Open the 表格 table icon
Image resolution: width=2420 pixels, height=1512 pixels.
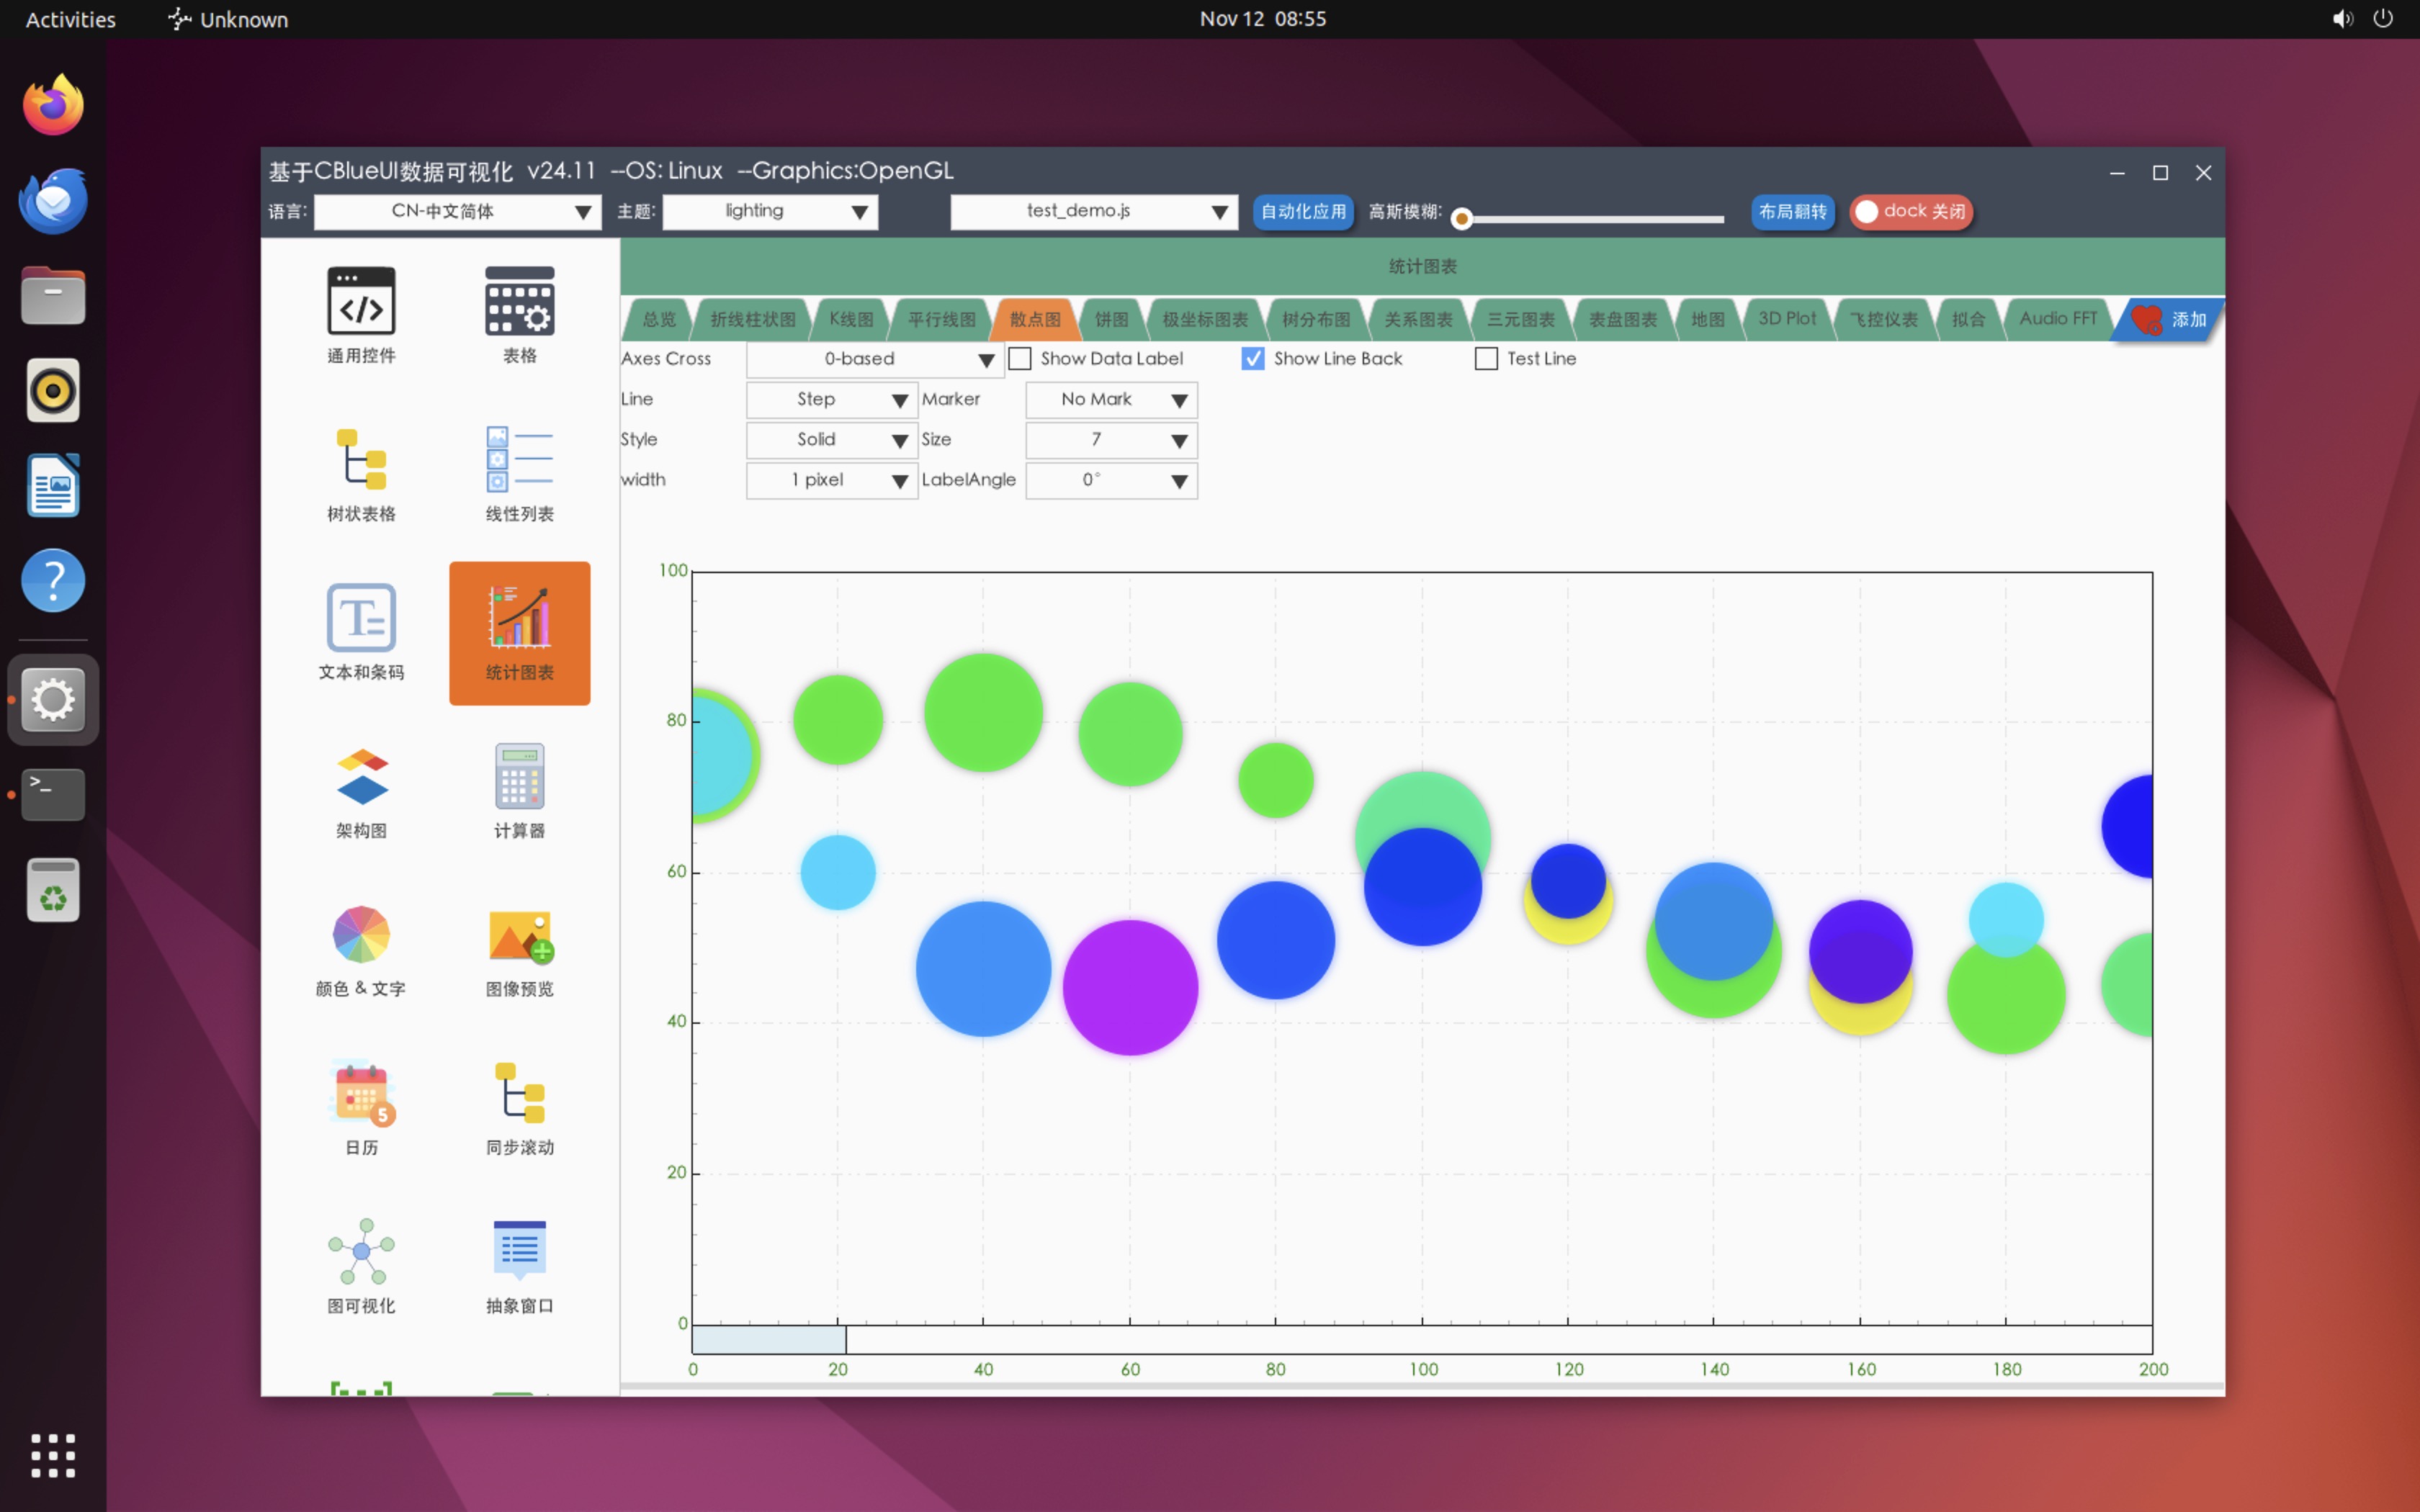[x=519, y=301]
